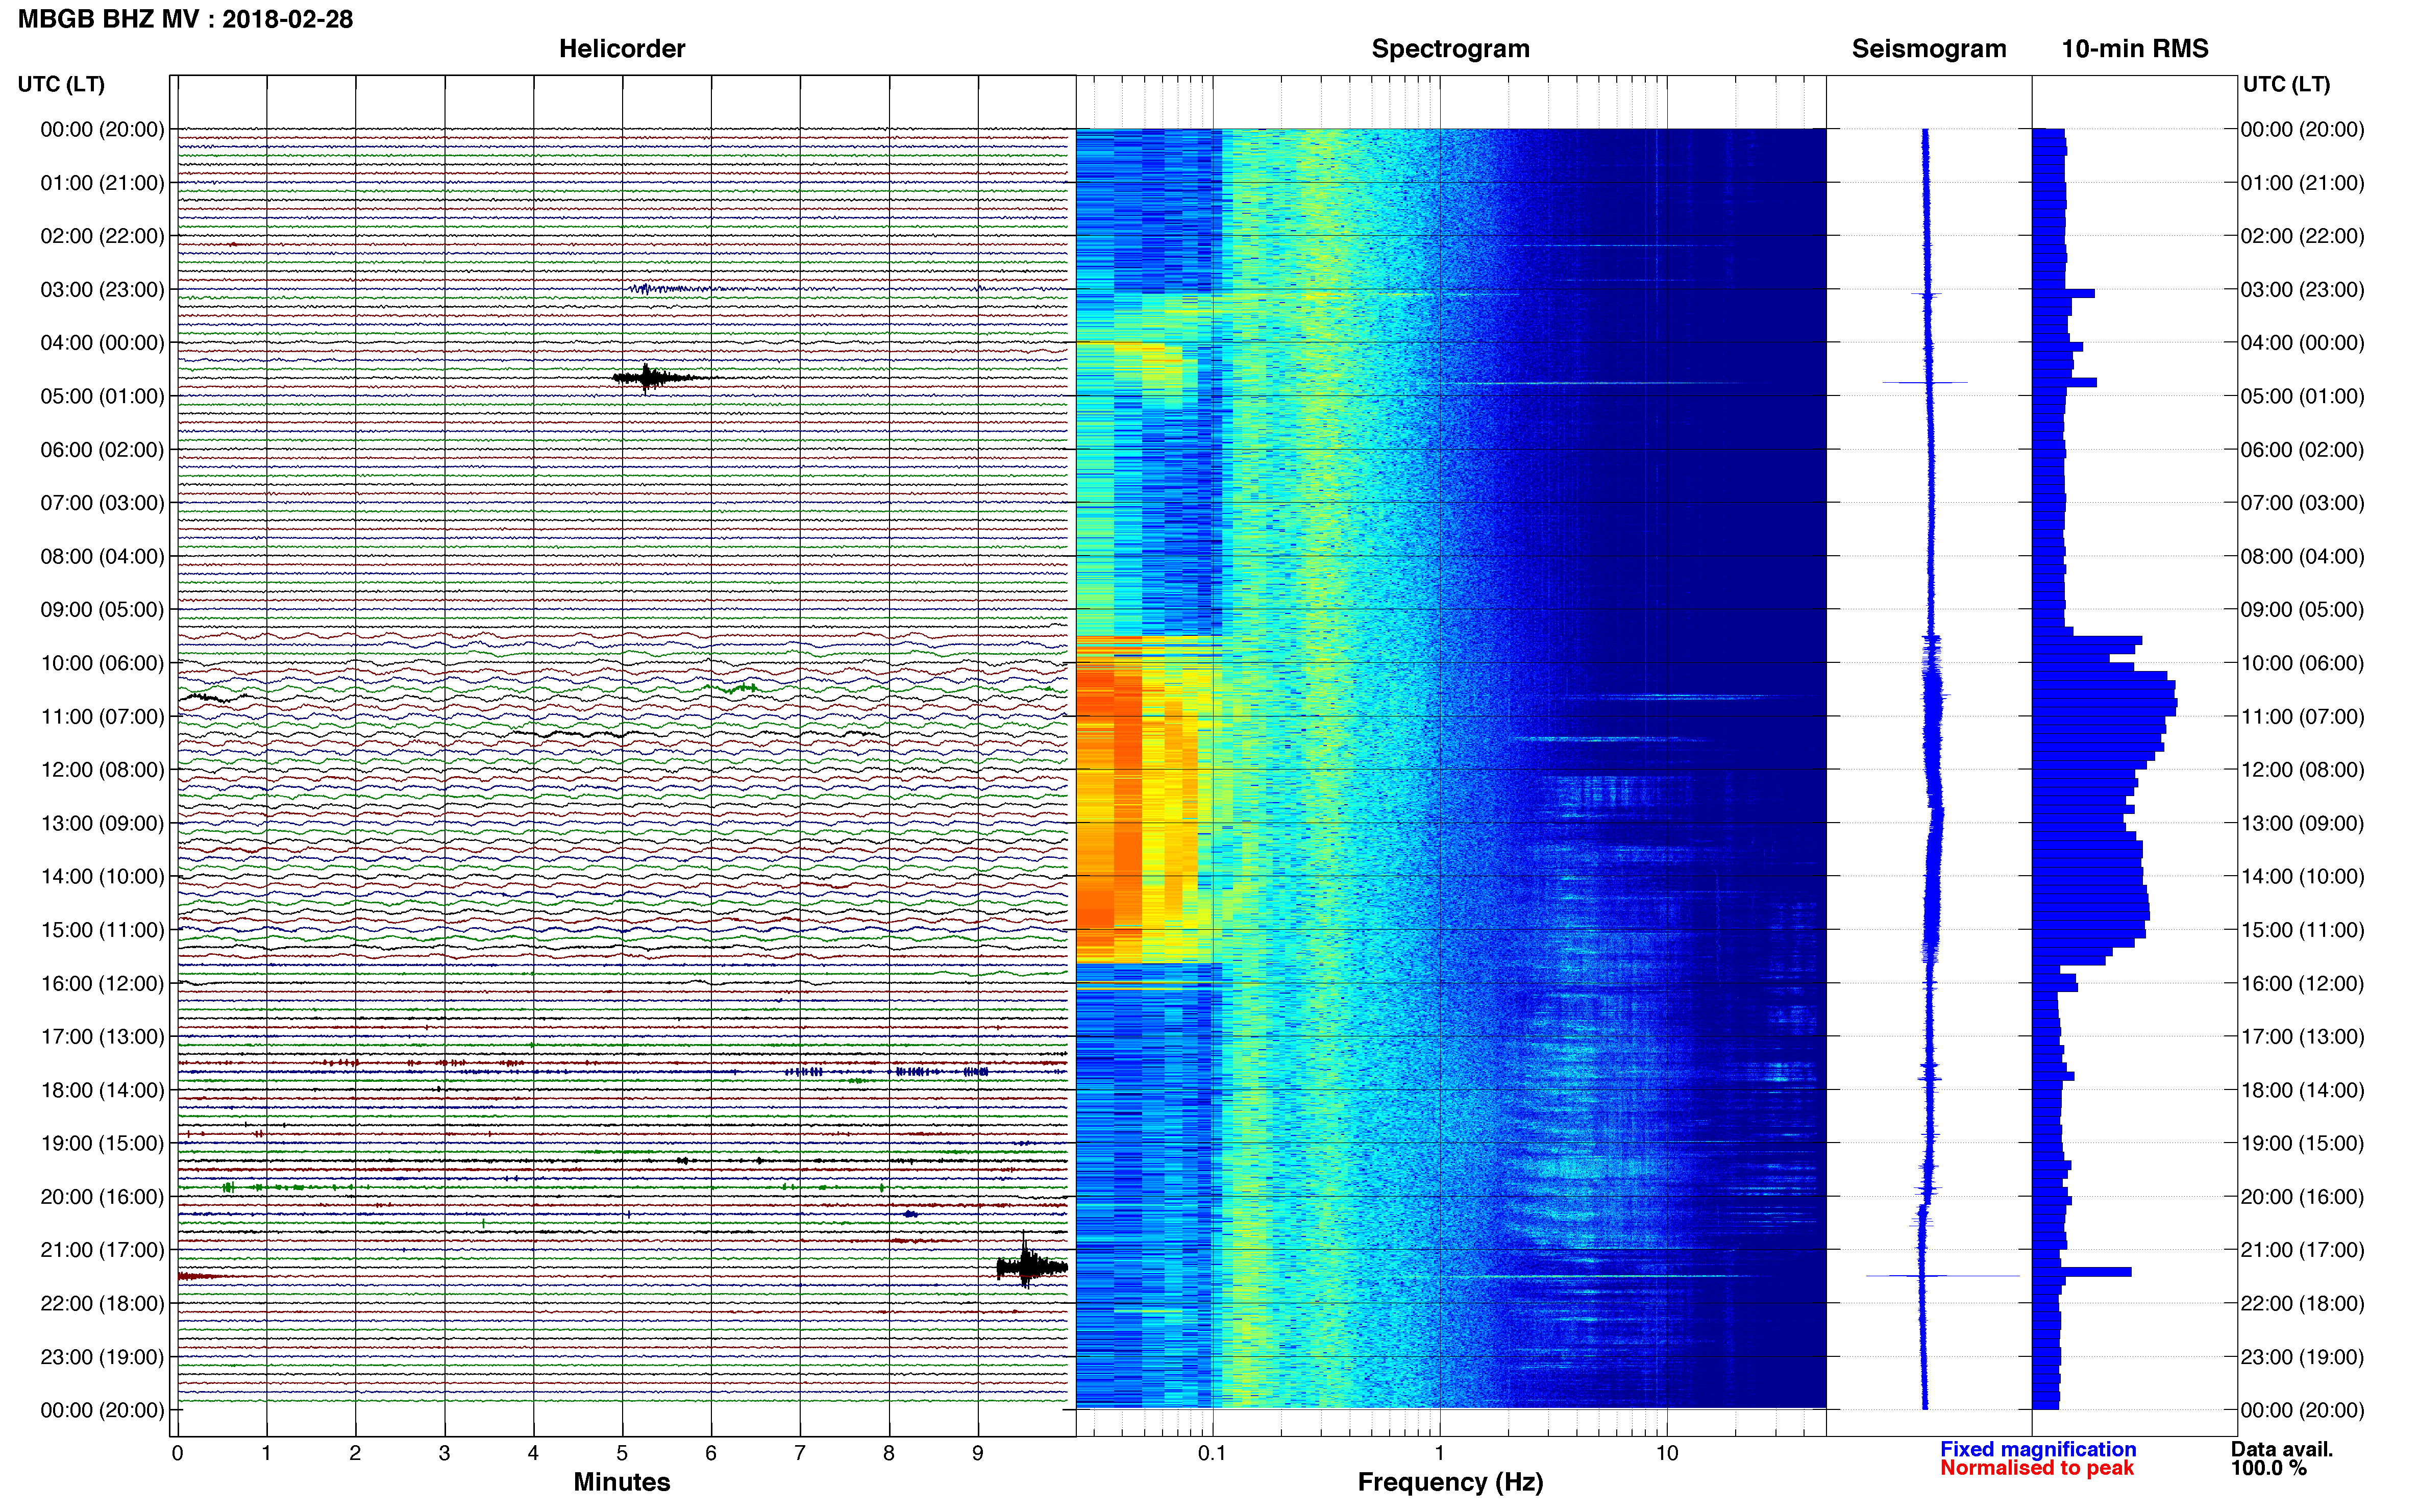Click the right '23:00 (19:00)' time label

[x=2302, y=1357]
